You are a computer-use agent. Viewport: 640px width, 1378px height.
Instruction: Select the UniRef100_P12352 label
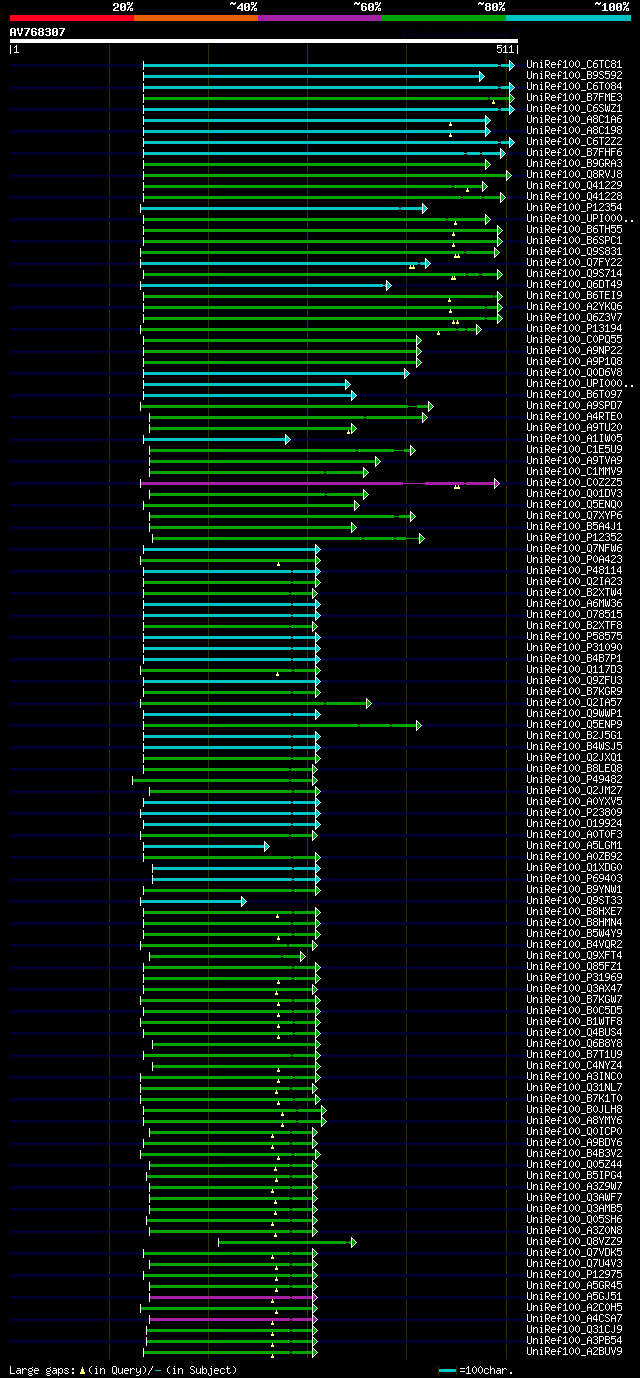click(574, 538)
